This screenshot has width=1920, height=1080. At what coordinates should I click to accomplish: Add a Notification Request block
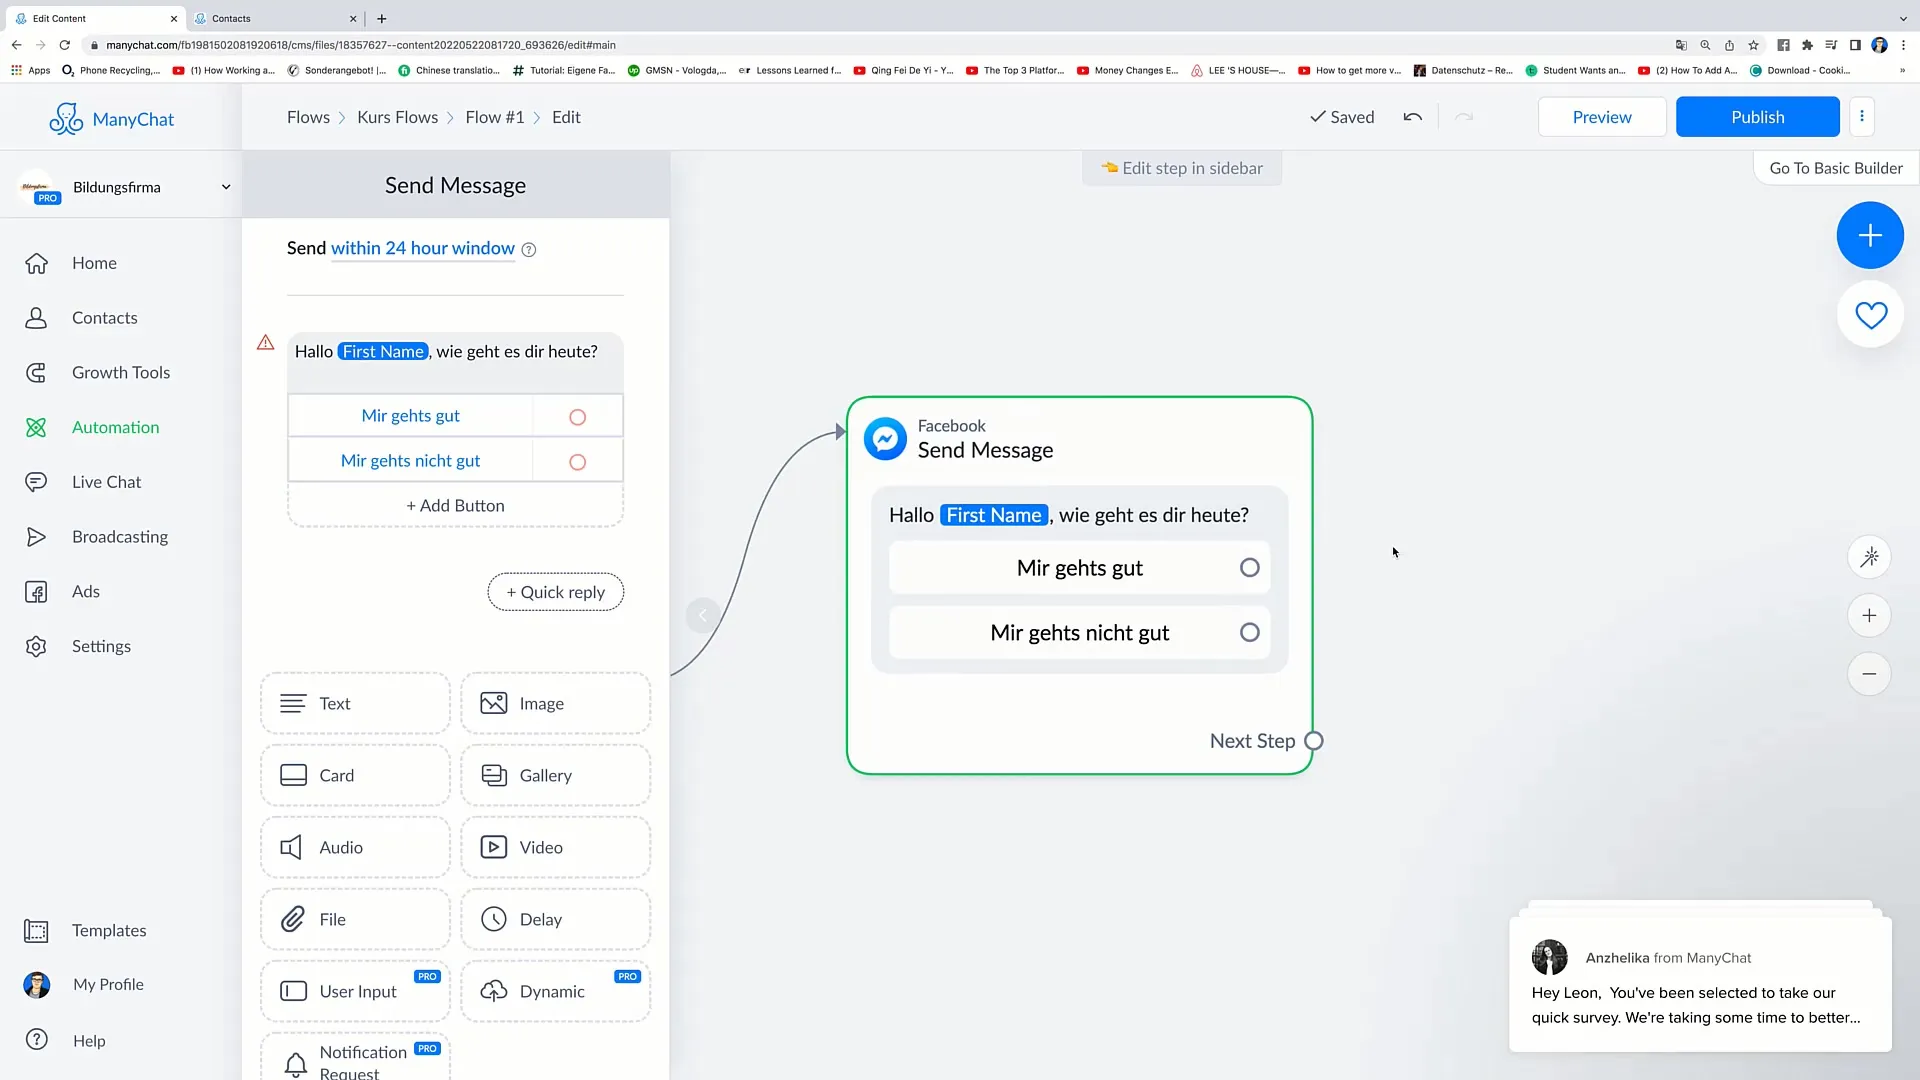pyautogui.click(x=355, y=1058)
